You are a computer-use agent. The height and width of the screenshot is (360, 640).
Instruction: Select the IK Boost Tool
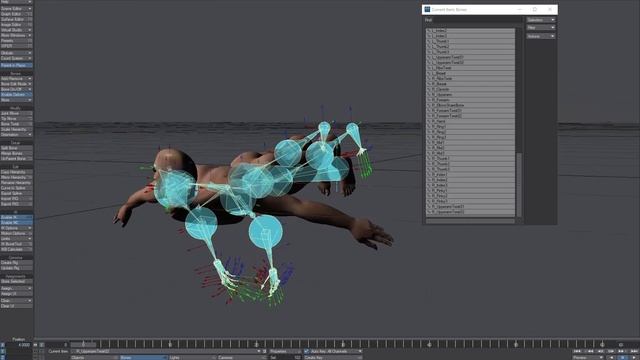16,244
